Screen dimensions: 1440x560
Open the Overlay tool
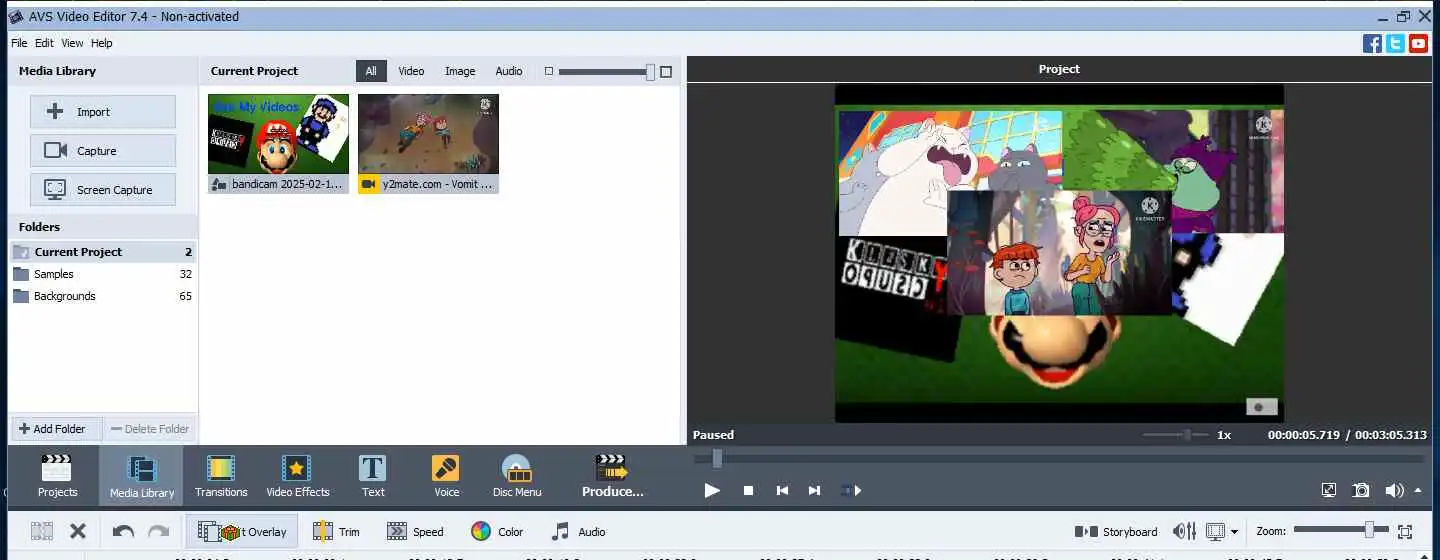pyautogui.click(x=241, y=532)
